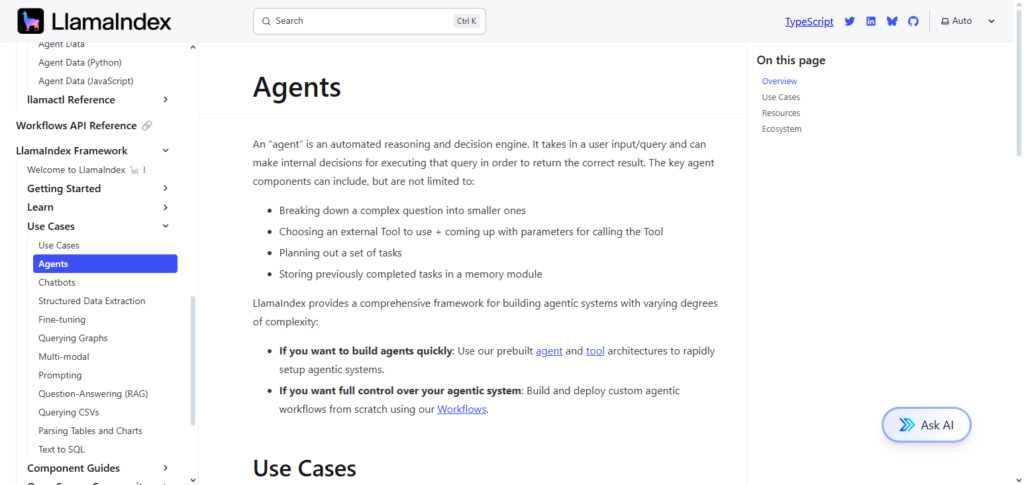The width and height of the screenshot is (1024, 485).
Task: Click the sidebar scrollbar thumb
Action: (193, 360)
